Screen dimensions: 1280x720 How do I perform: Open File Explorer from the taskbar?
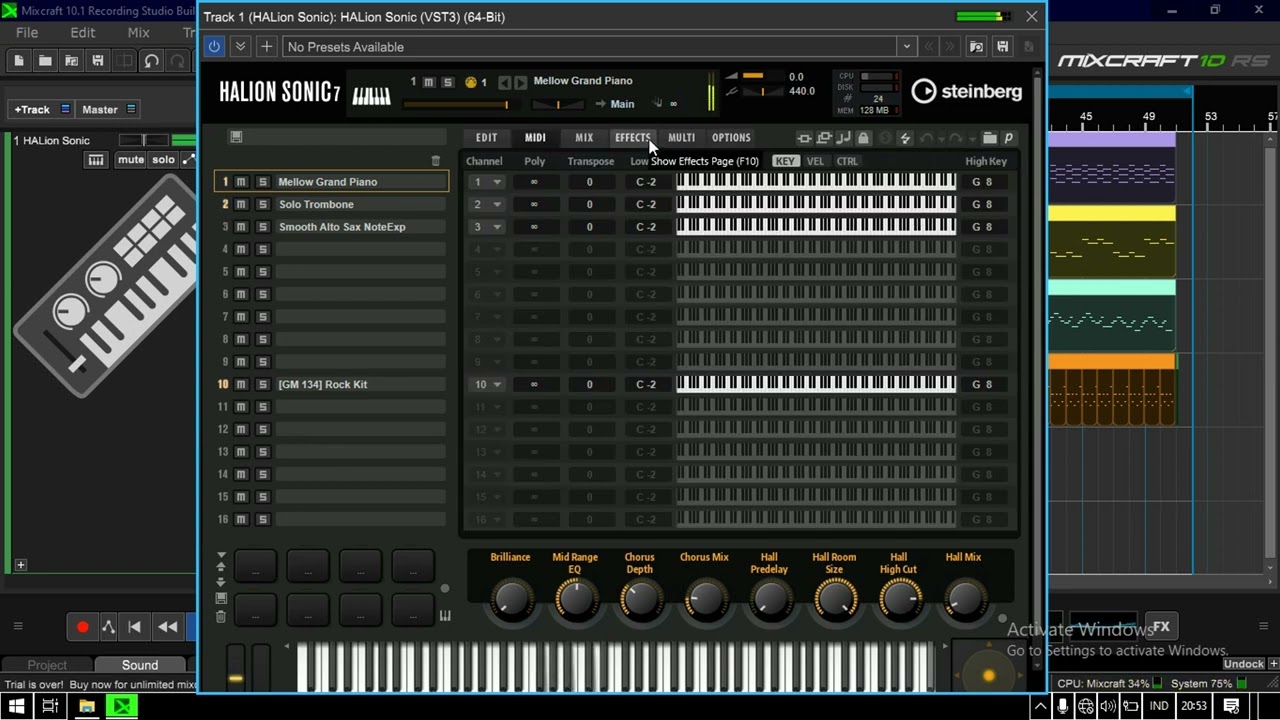[x=86, y=707]
